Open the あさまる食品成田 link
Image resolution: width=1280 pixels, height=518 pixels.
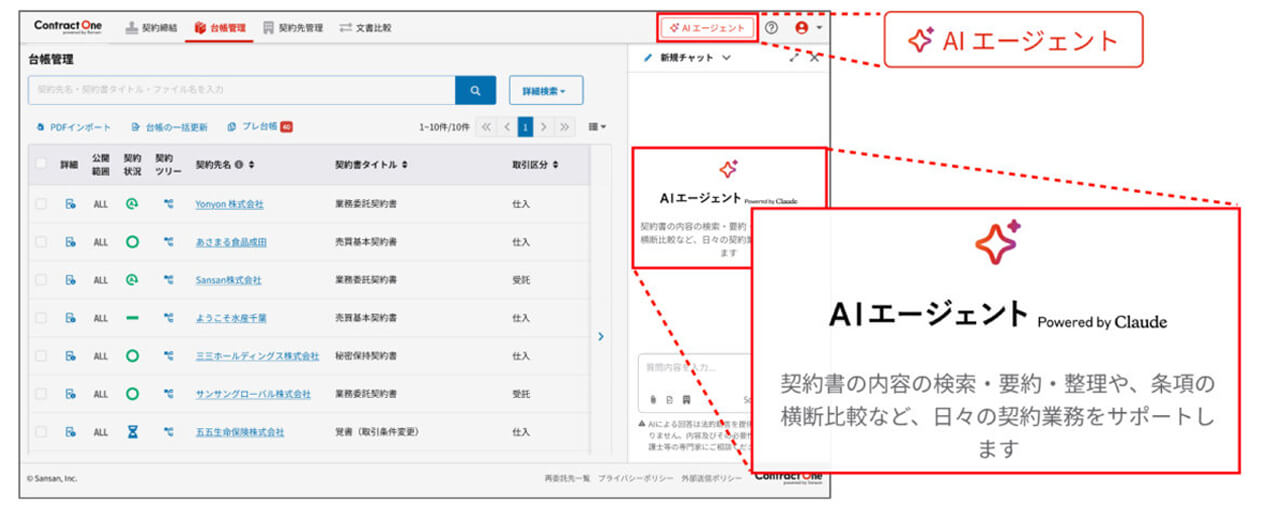click(231, 242)
